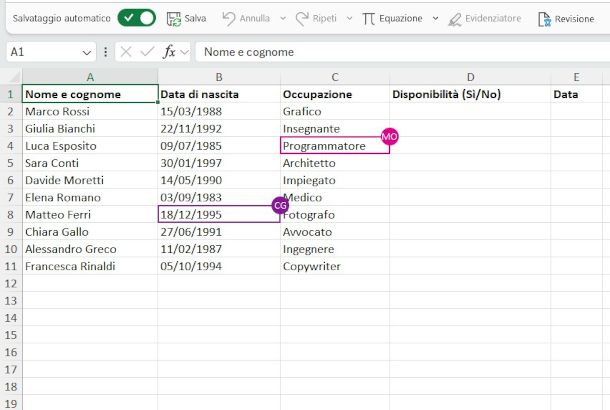
Task: Select the date 09/07/1985
Action: click(219, 146)
